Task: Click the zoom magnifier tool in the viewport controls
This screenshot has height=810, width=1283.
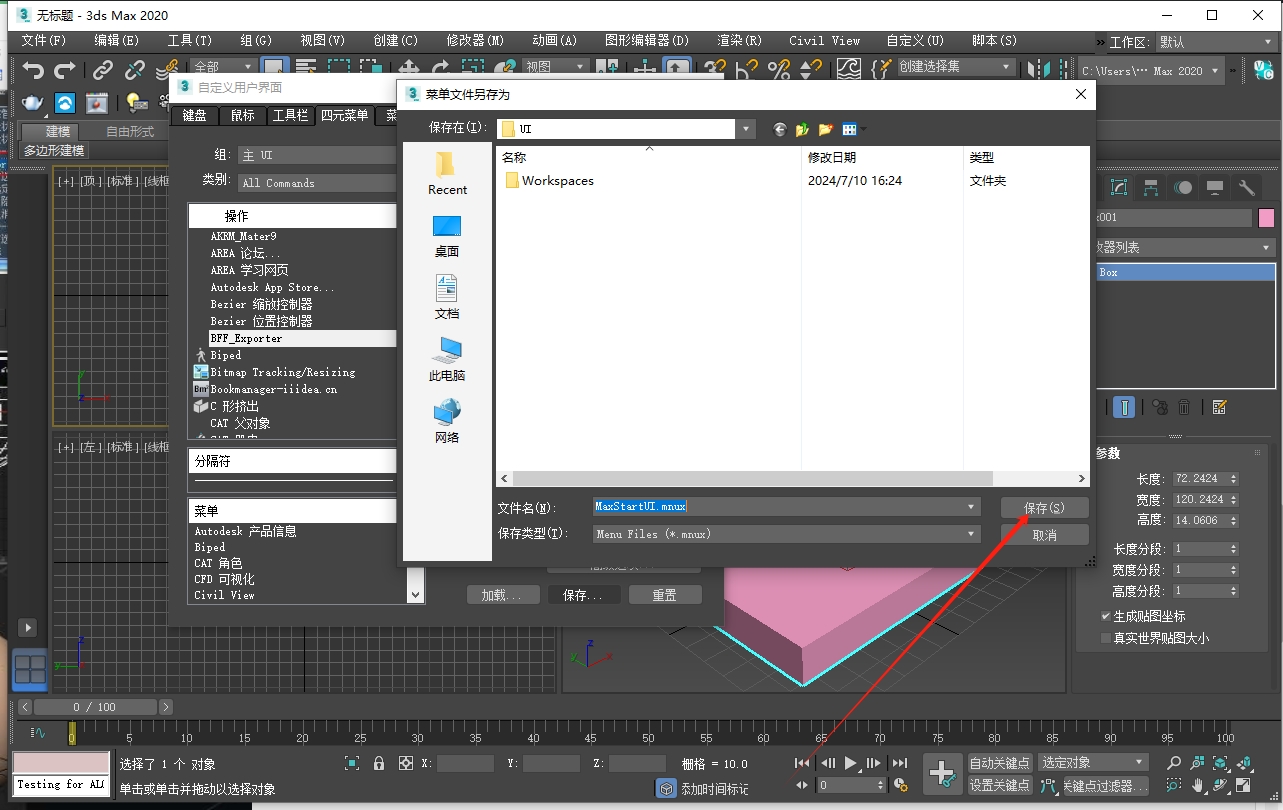Action: coord(1172,762)
